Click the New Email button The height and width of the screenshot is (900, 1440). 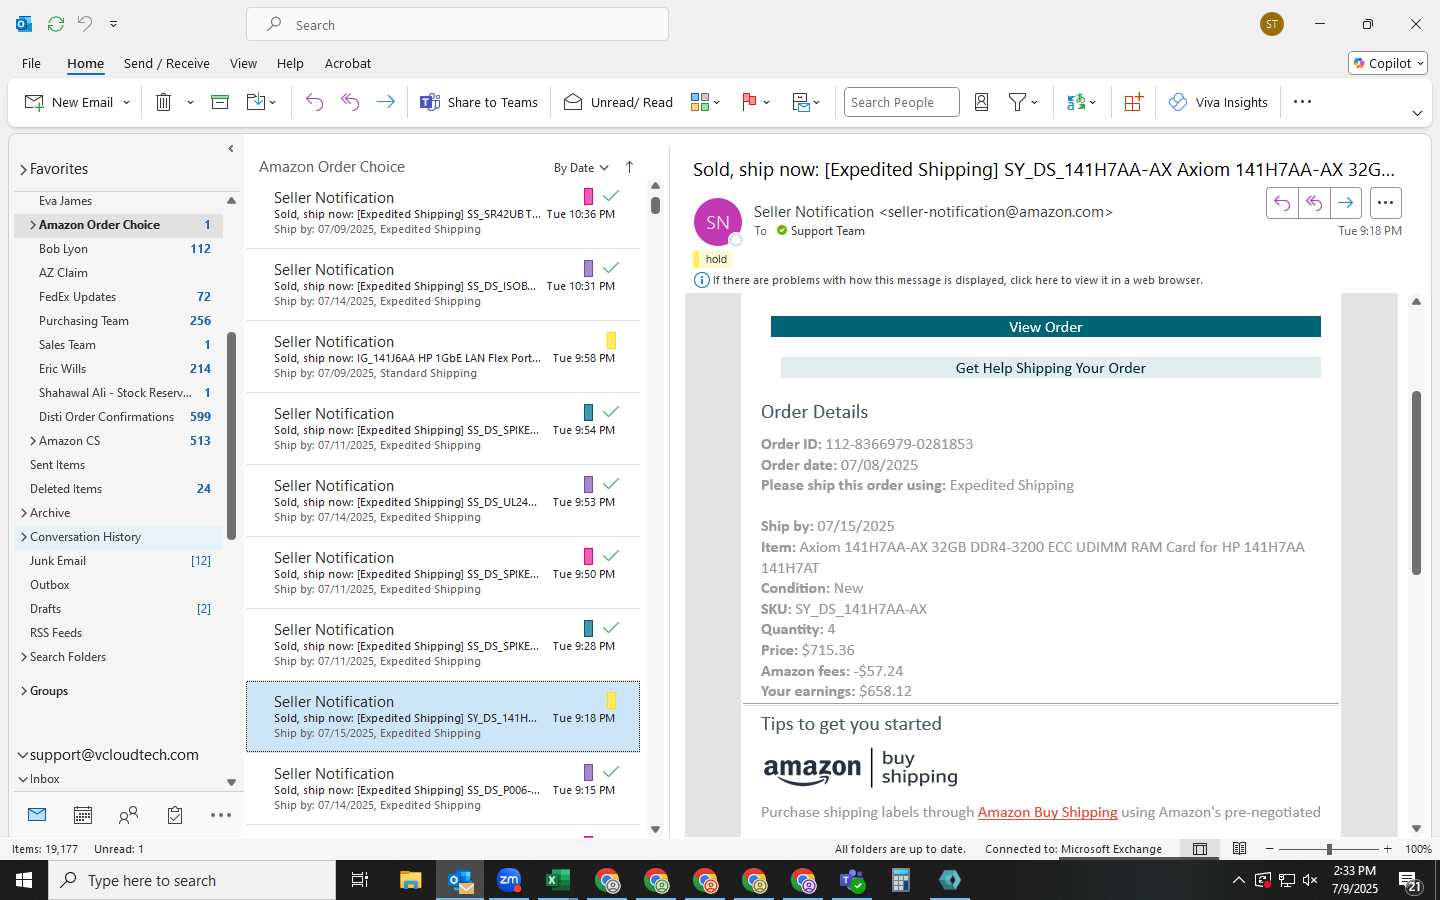point(68,102)
